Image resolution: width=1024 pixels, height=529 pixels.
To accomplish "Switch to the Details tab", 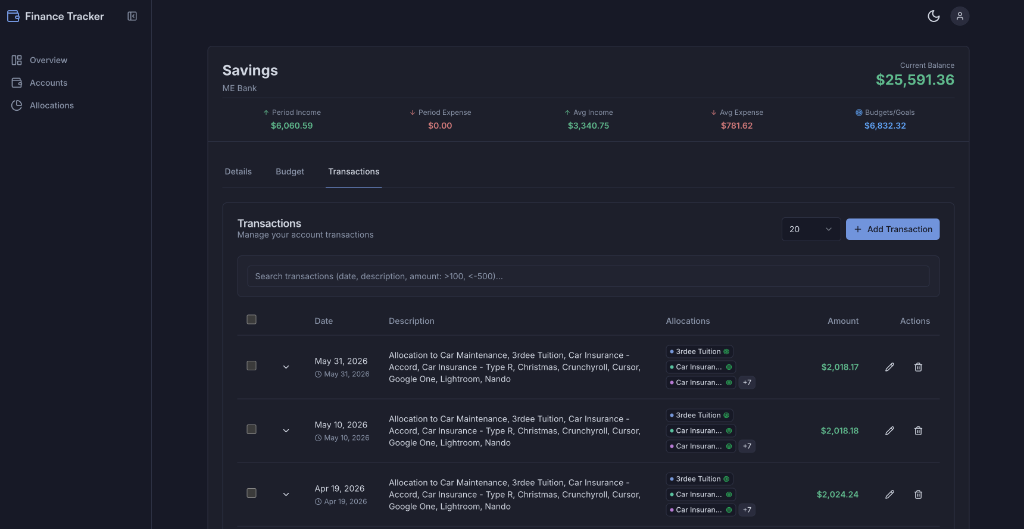I will (238, 172).
